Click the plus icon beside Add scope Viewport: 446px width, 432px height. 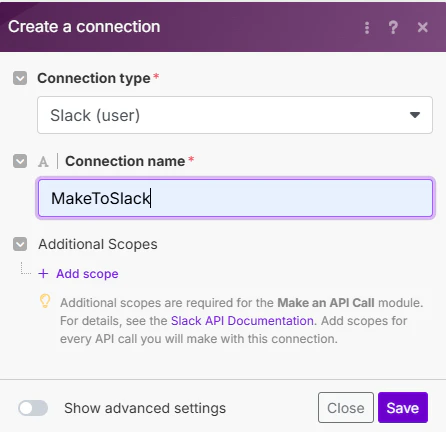[x=43, y=274]
